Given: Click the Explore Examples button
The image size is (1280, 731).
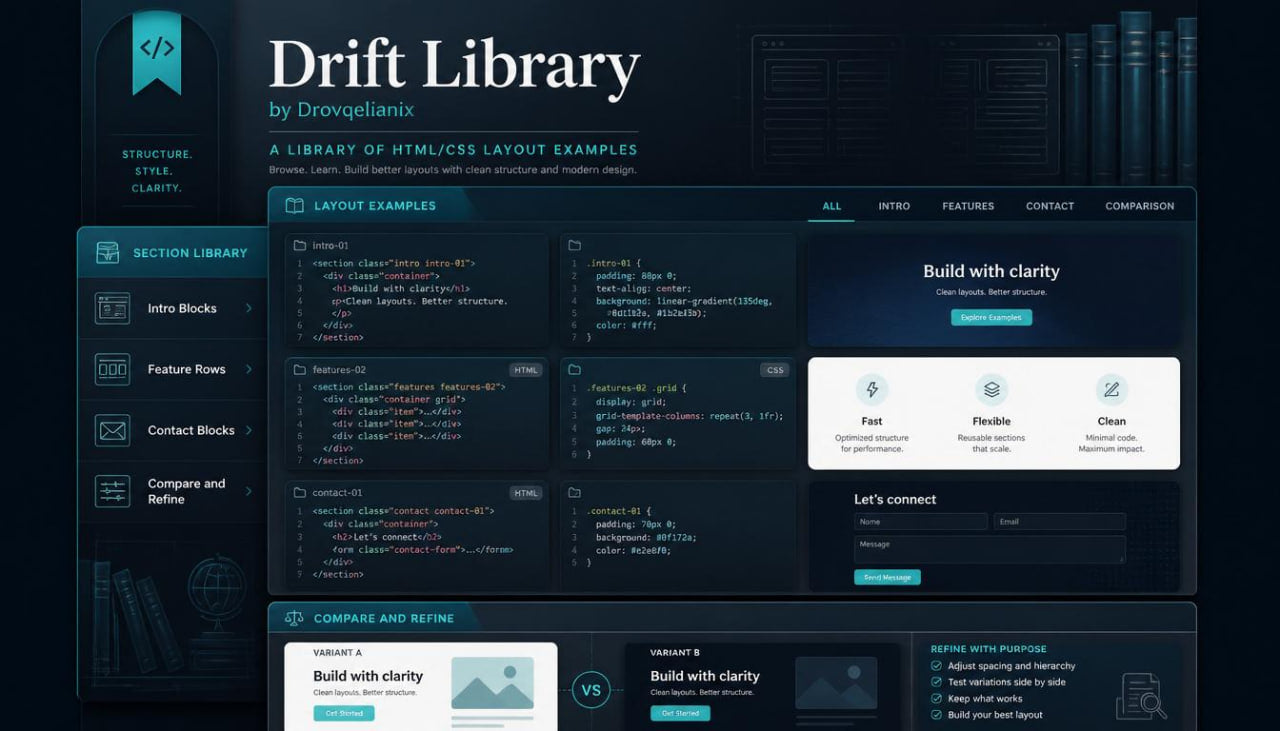Looking at the screenshot, I should tap(991, 317).
